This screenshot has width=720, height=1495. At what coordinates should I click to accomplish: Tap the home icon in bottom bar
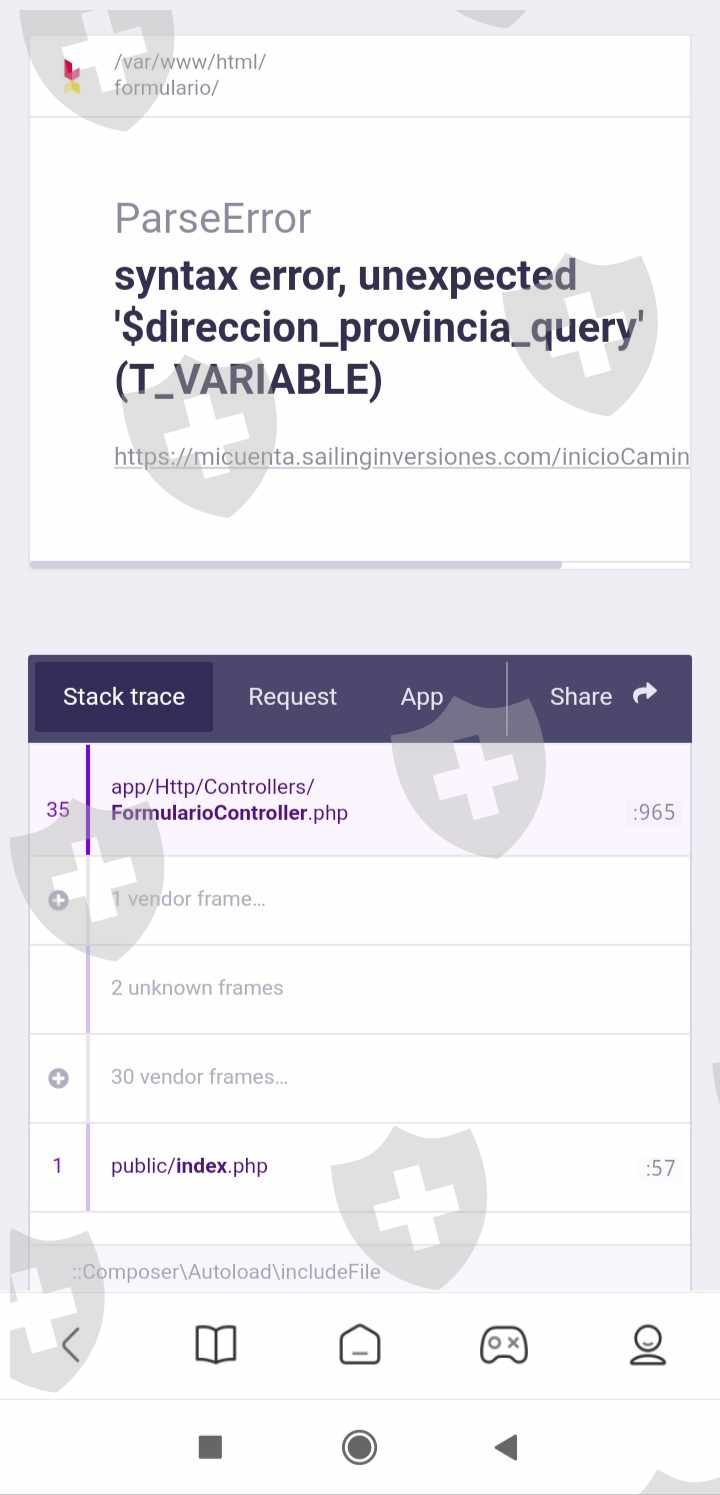(x=360, y=1344)
